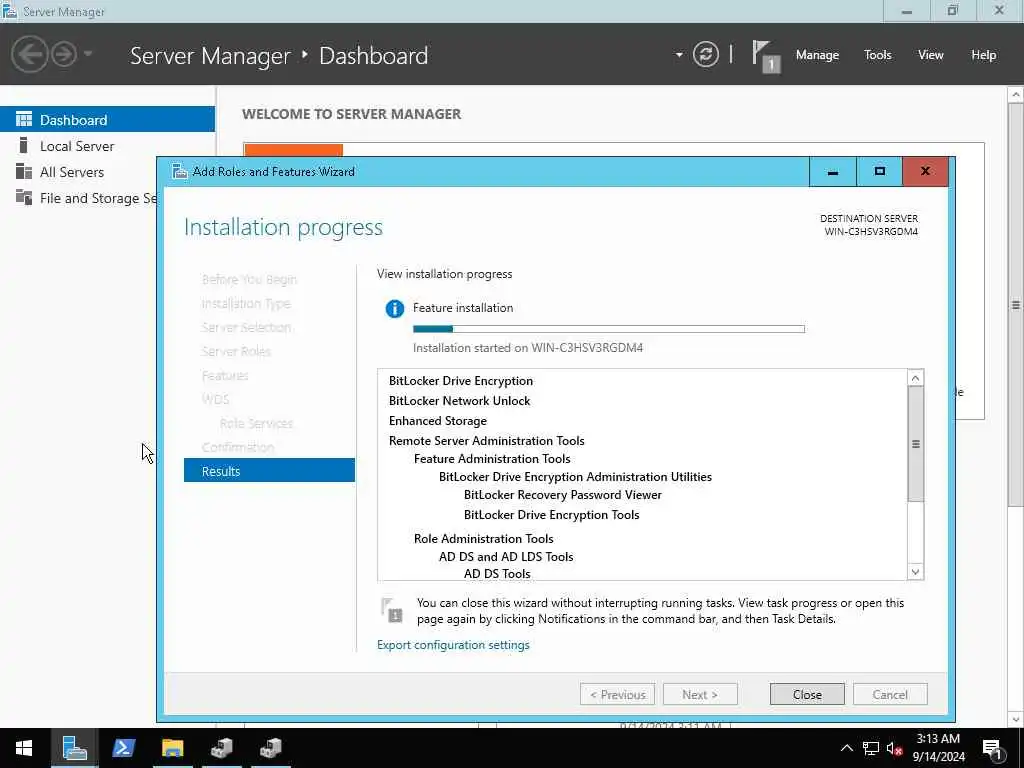The image size is (1024, 768).
Task: Expand the dropdown arrow beside the refresh icon
Action: pos(679,55)
